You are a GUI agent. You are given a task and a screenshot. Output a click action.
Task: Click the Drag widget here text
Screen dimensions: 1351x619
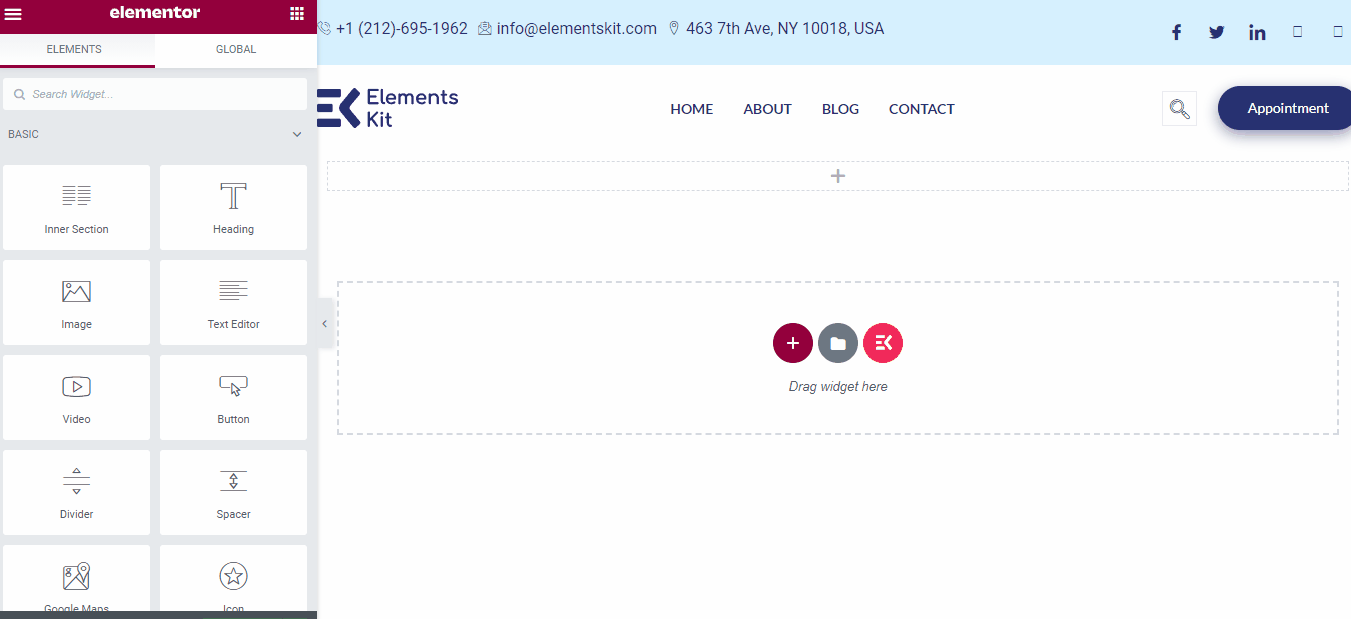(838, 386)
